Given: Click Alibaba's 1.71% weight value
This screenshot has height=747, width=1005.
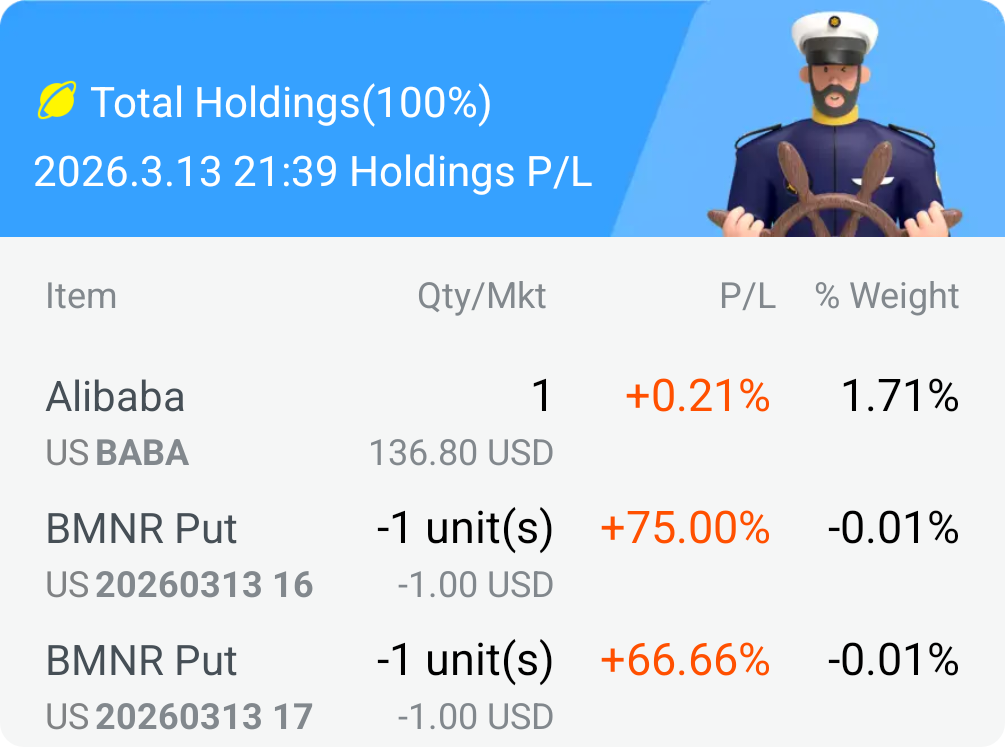Looking at the screenshot, I should (x=900, y=397).
